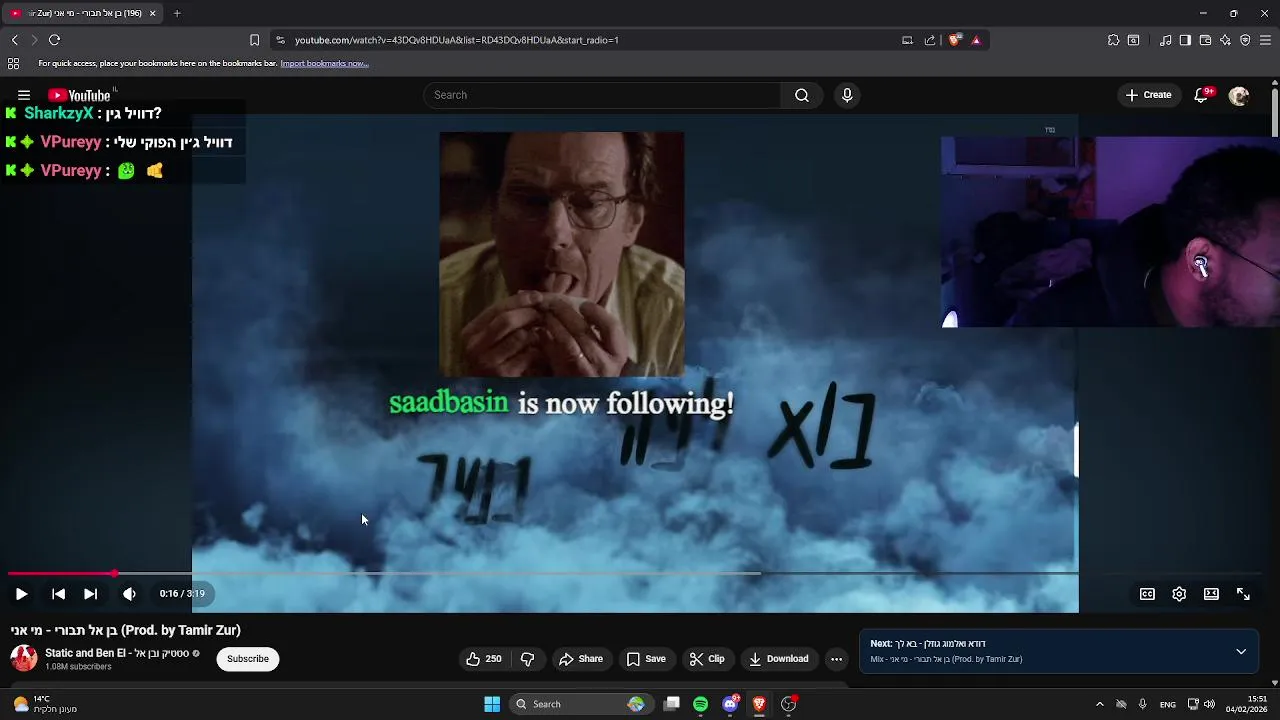Click the red progress scrubber handle
1280x720 pixels.
click(x=114, y=574)
